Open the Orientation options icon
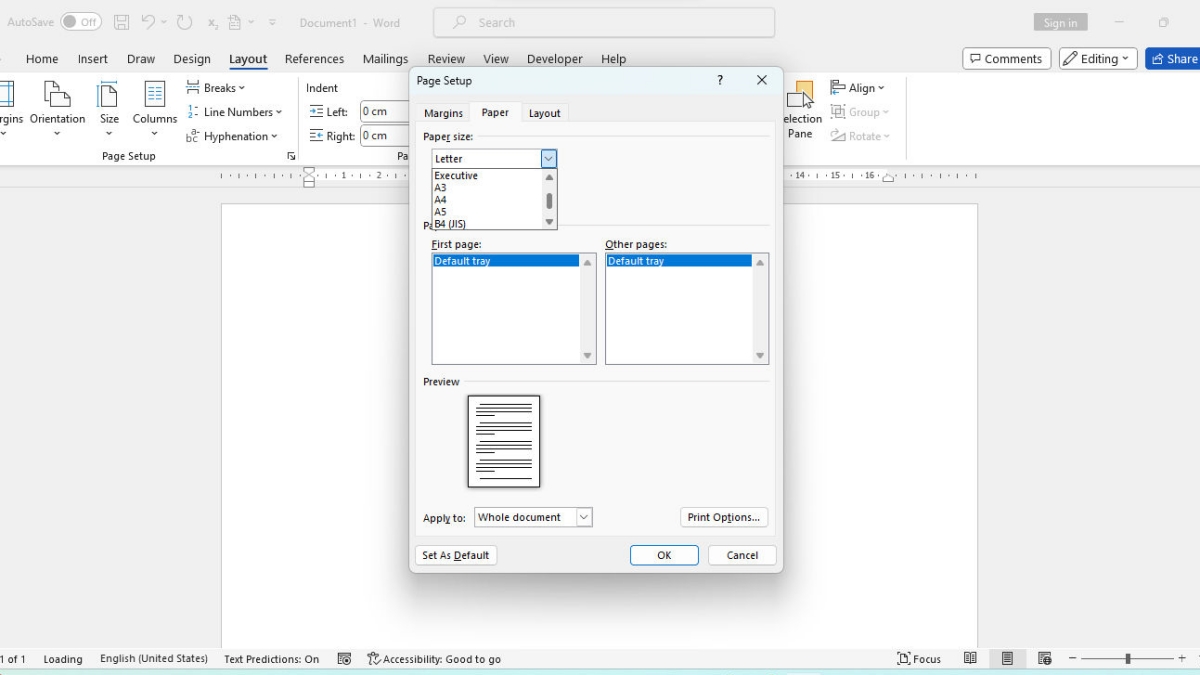1200x675 pixels. point(57,96)
